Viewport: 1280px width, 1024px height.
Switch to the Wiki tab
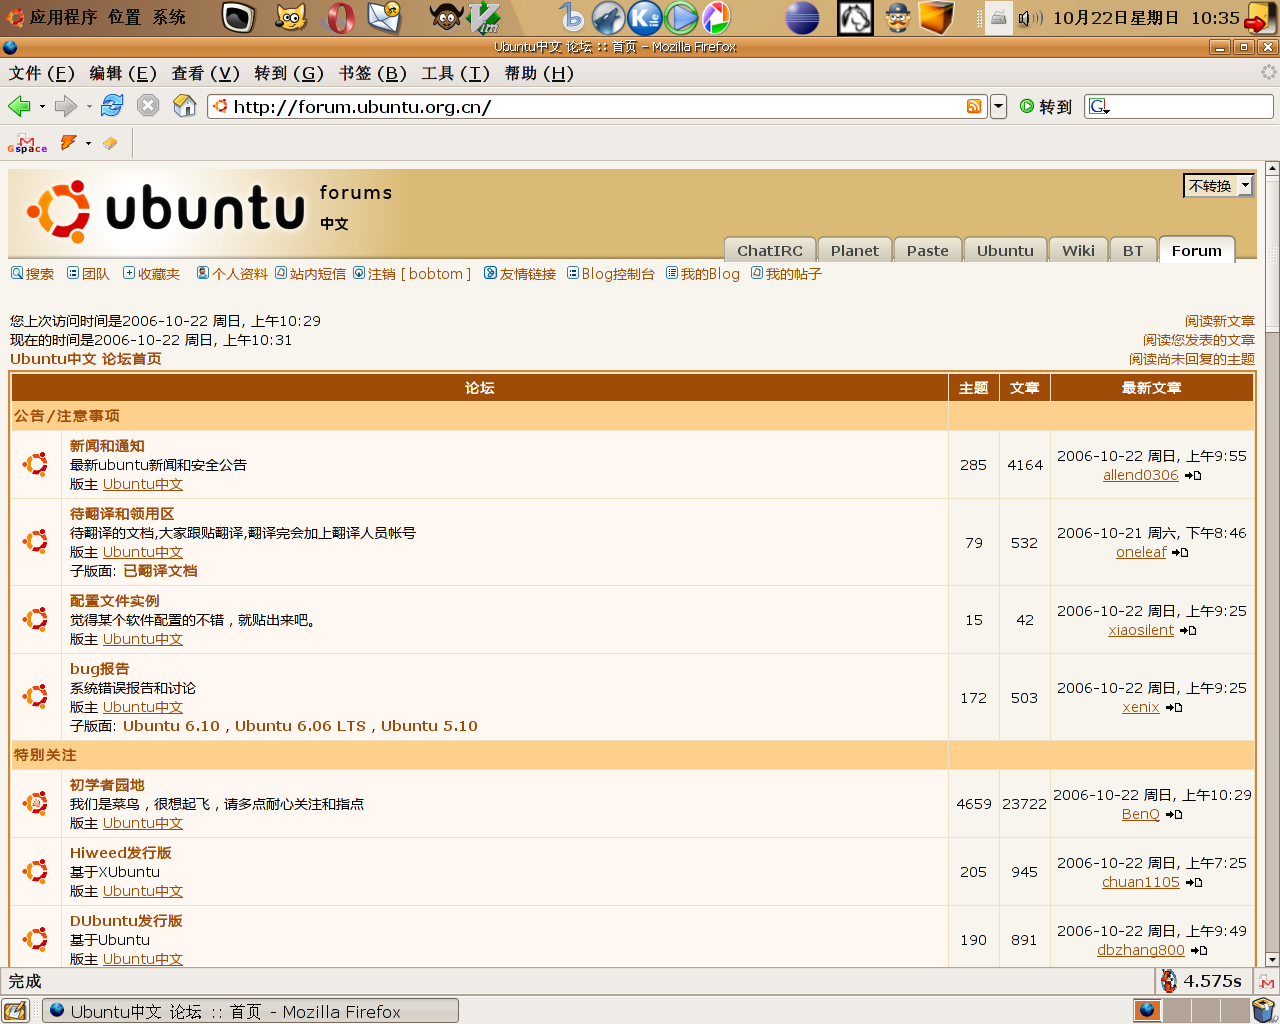(1079, 250)
